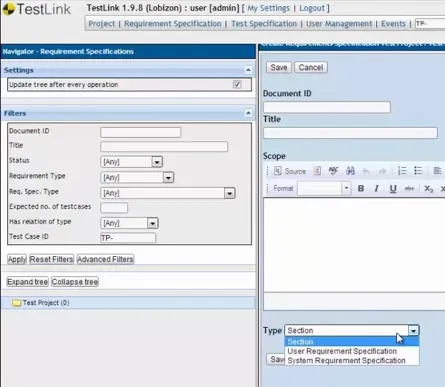This screenshot has width=445, height=387.
Task: Focus the filter Document ID field
Action: 141,132
